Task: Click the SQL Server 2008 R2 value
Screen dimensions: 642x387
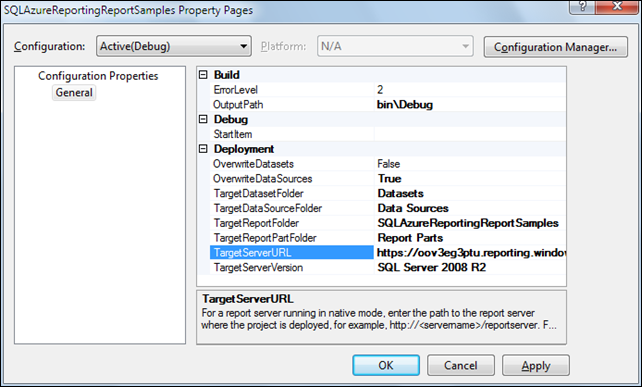Action: pos(470,267)
